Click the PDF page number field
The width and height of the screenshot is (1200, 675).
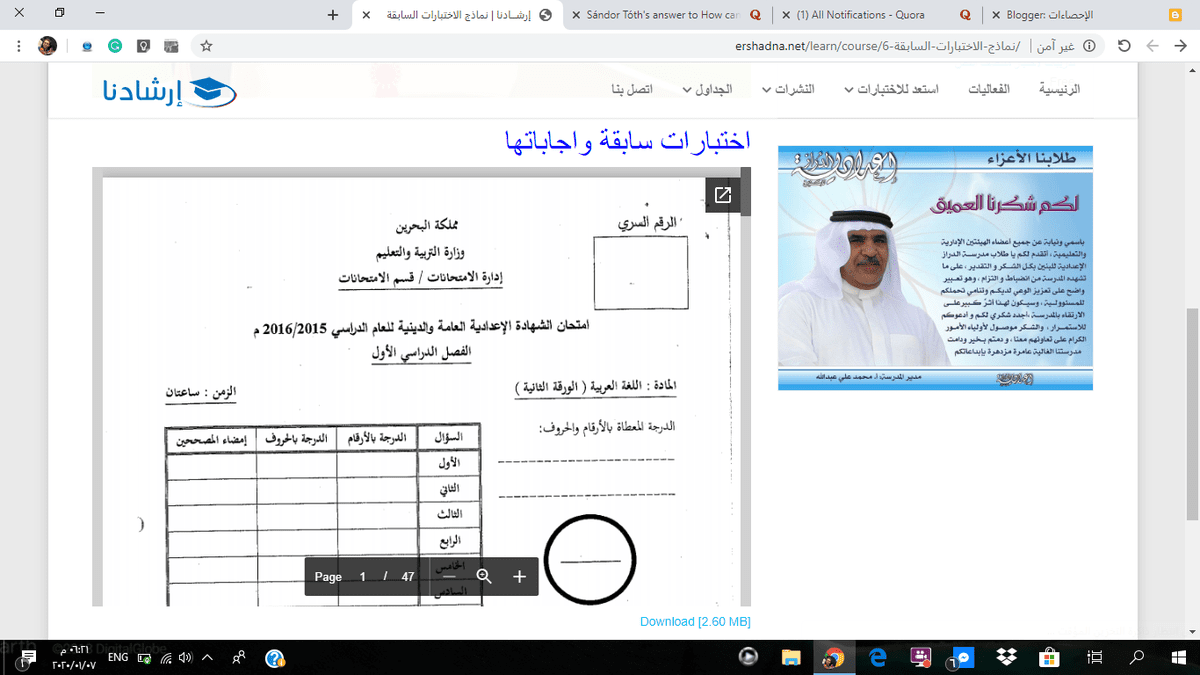pyautogui.click(x=363, y=577)
